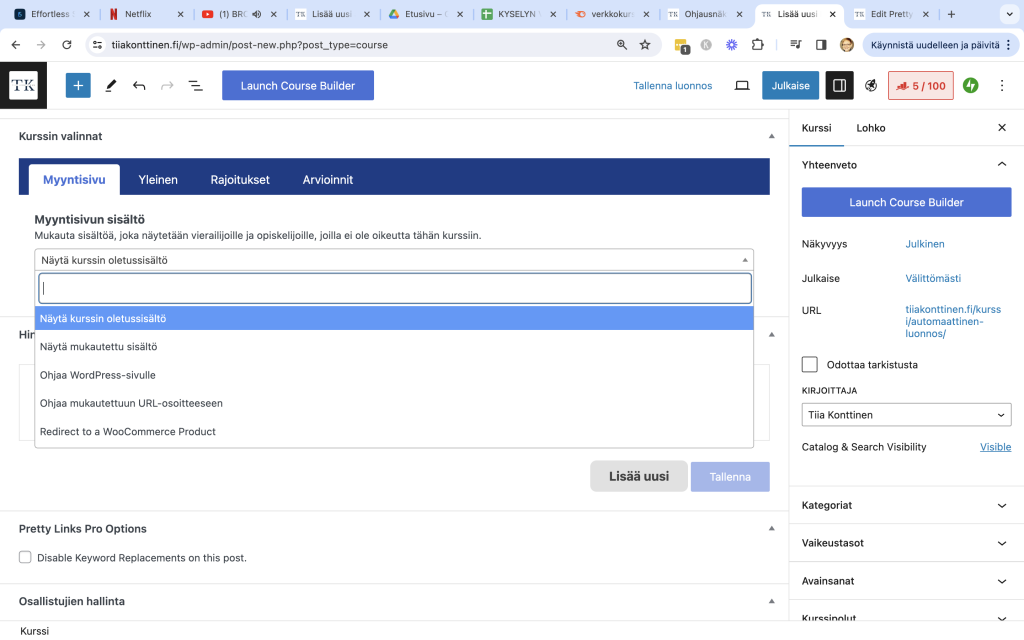Open the green Jetpack lightning icon
This screenshot has height=640, width=1024.
pos(970,86)
